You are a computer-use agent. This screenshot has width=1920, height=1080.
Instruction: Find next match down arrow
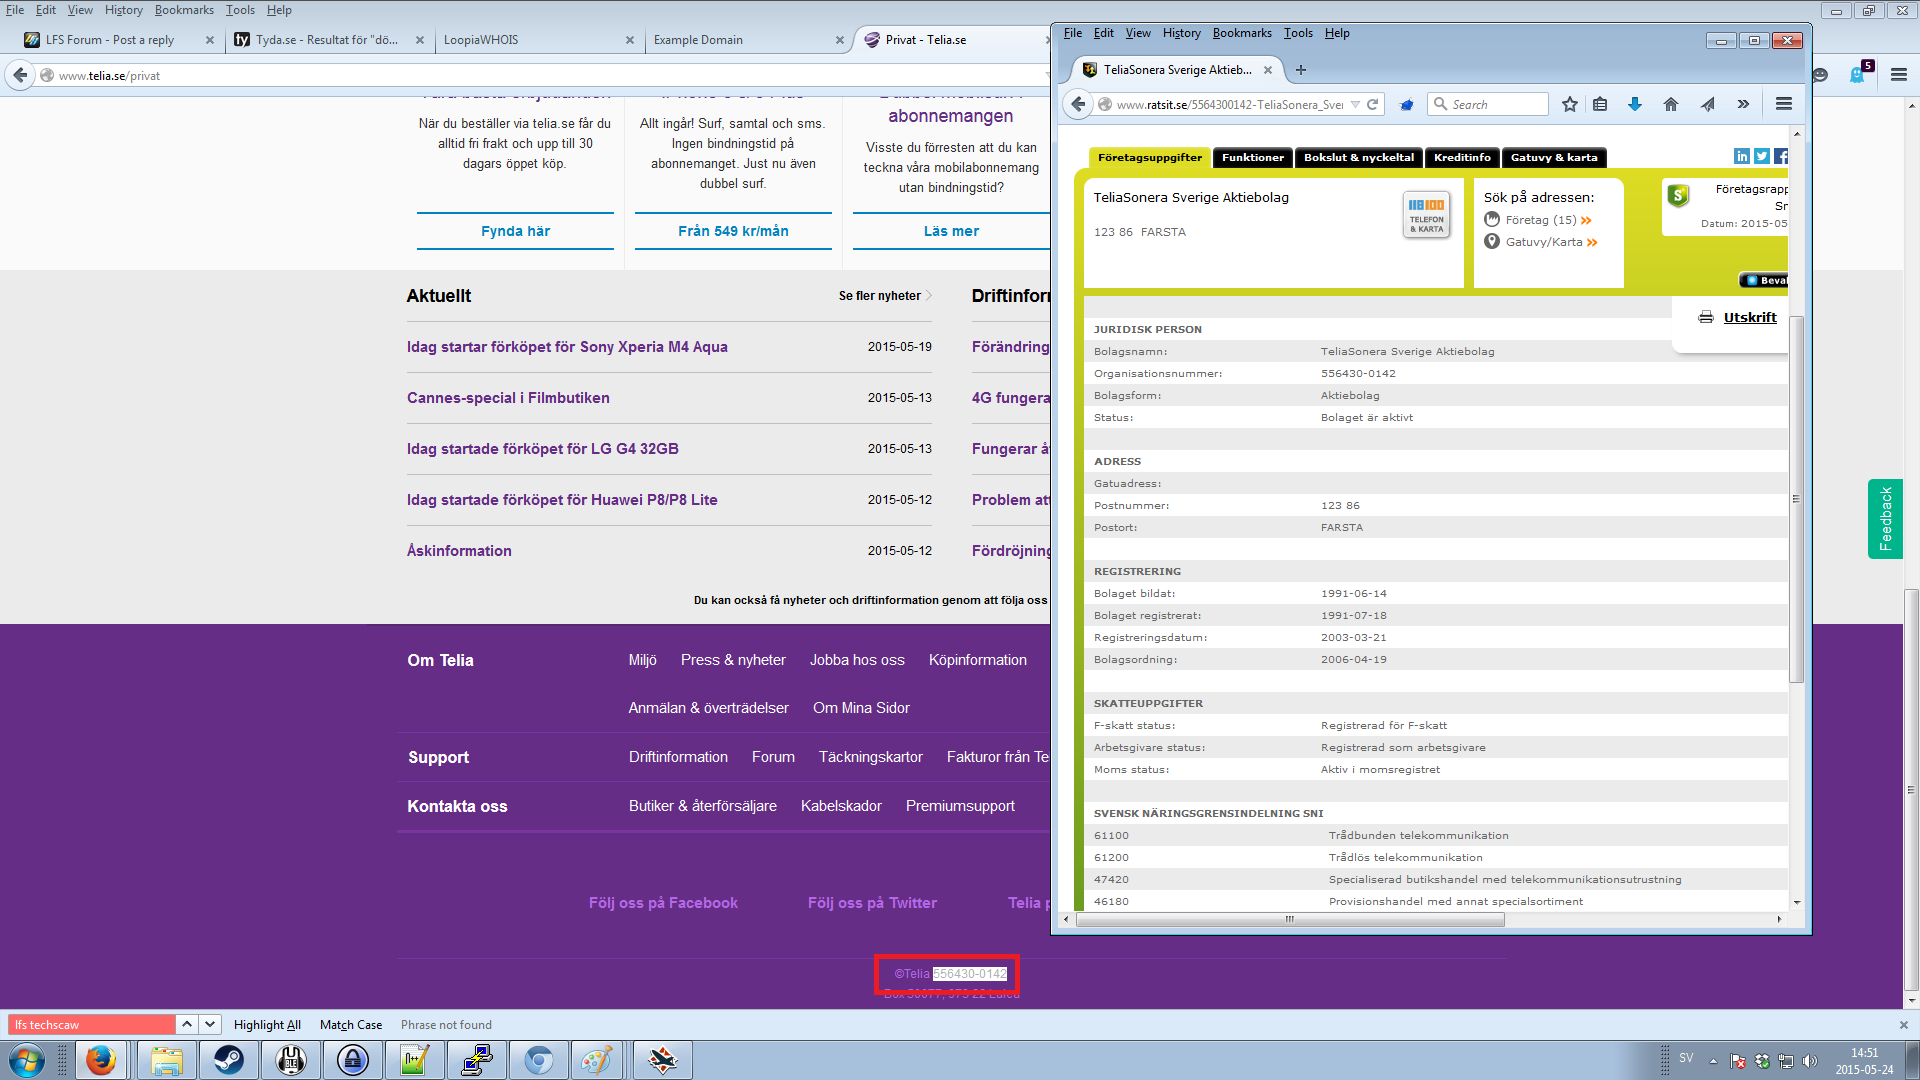click(x=210, y=1024)
